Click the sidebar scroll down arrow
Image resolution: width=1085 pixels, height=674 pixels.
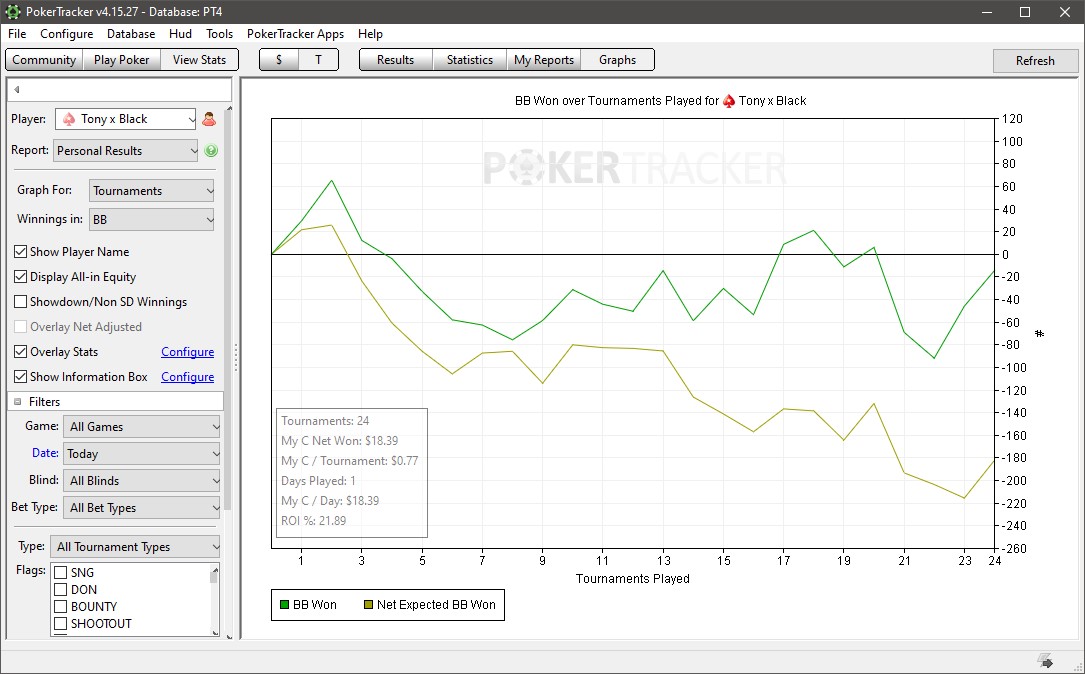[229, 636]
